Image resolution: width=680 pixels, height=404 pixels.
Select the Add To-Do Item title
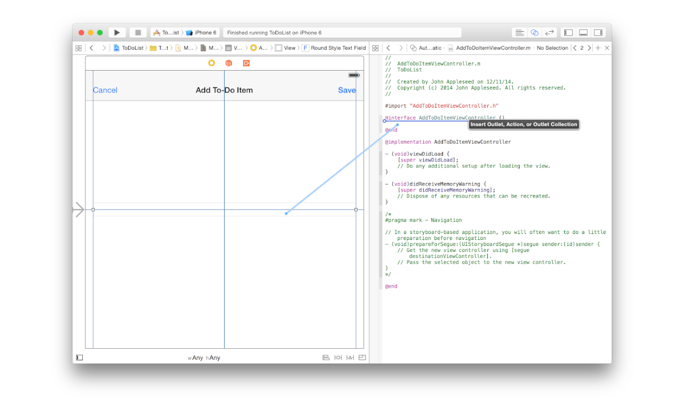point(224,90)
